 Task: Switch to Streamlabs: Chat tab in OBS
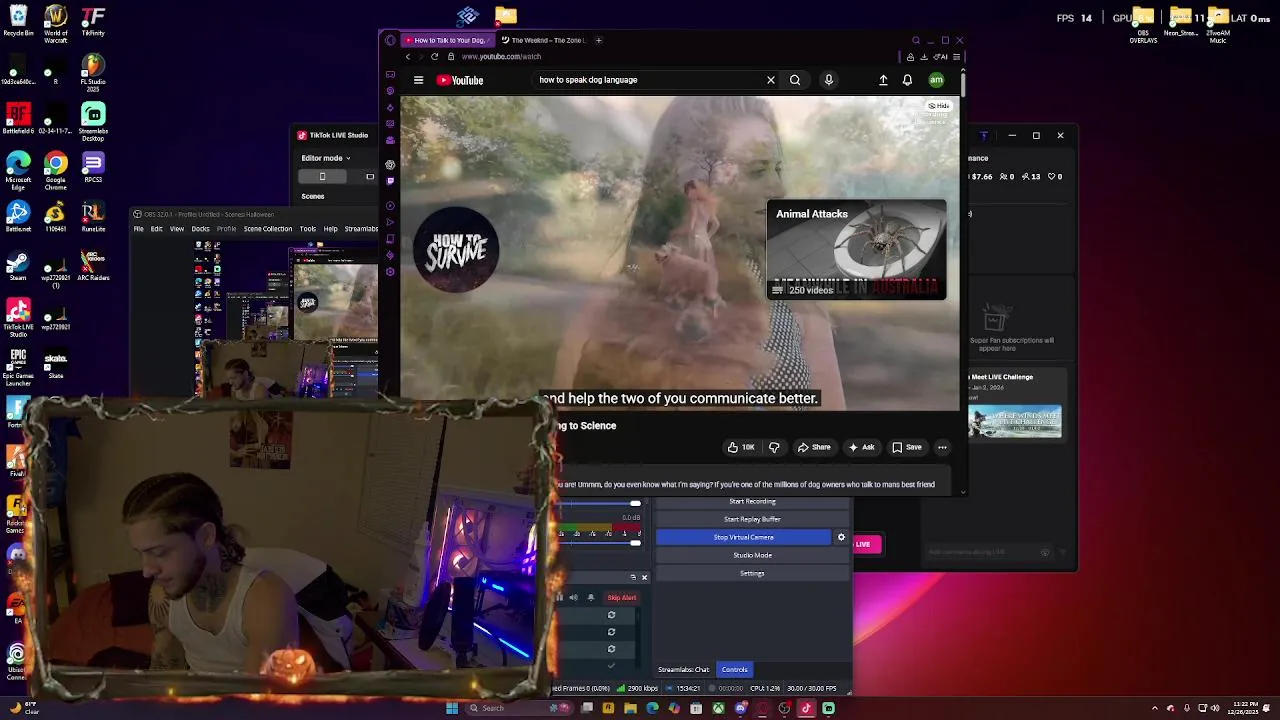pyautogui.click(x=684, y=670)
